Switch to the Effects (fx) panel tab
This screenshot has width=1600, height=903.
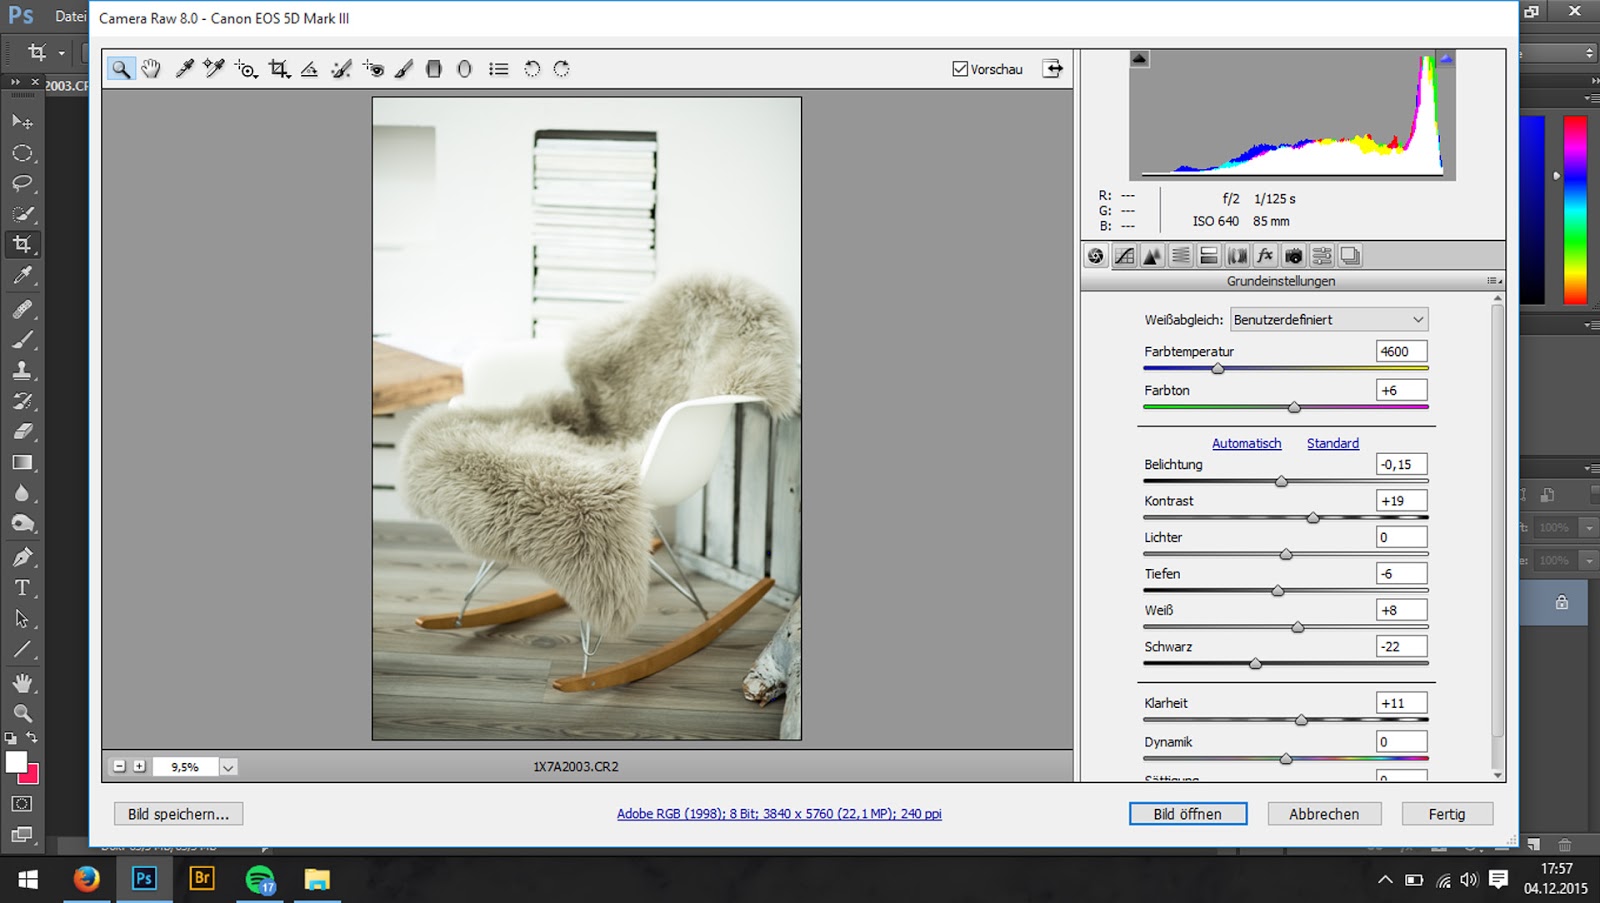tap(1265, 256)
